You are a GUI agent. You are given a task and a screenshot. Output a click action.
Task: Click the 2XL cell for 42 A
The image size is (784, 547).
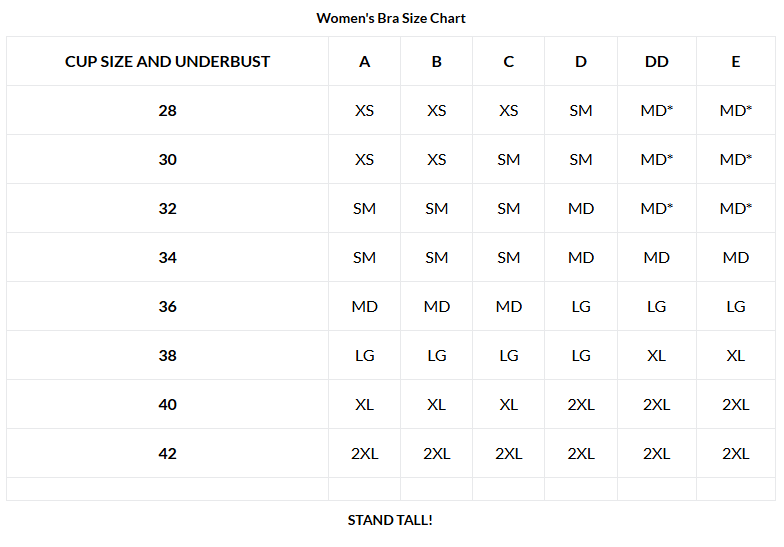pos(364,453)
